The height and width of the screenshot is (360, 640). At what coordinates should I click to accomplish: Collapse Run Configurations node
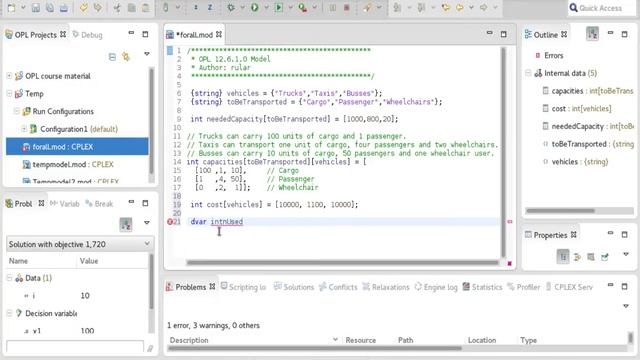coord(16,111)
